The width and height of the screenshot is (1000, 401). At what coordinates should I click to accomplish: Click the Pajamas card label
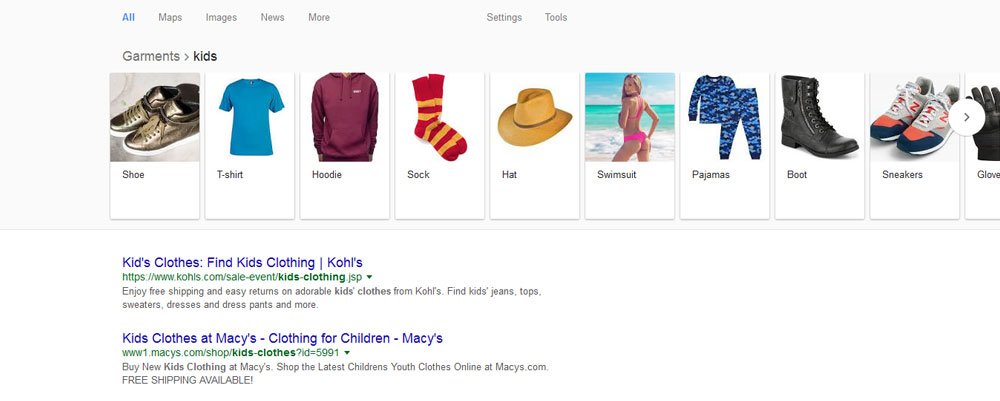(x=711, y=175)
